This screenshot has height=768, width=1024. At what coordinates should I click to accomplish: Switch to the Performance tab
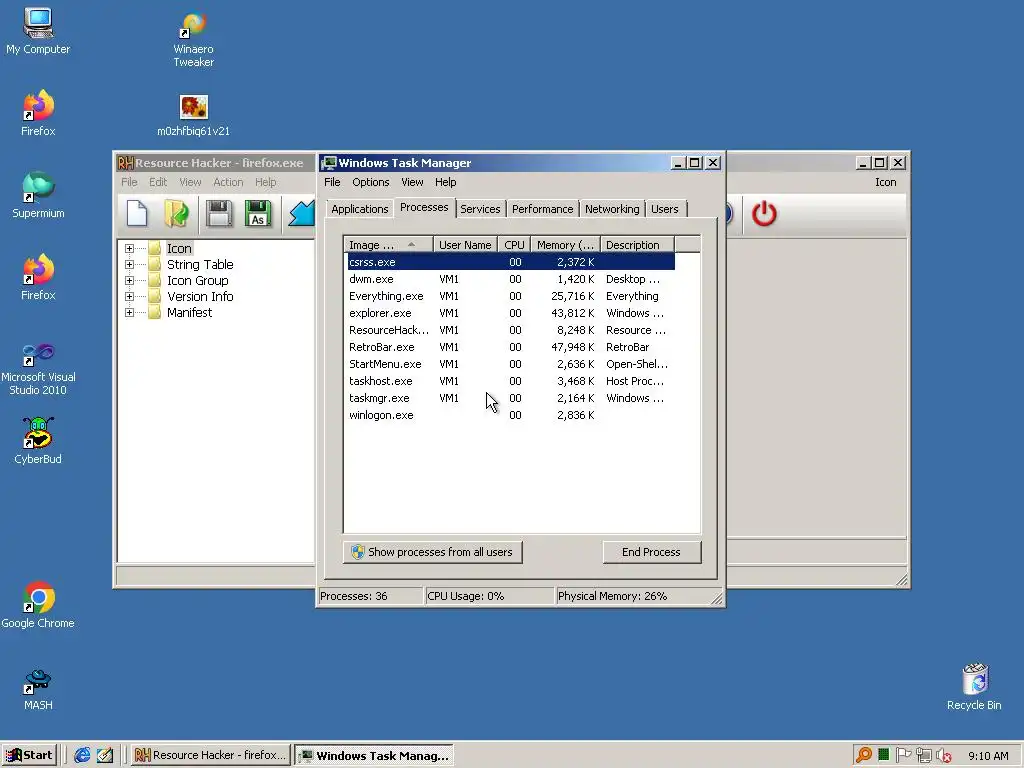(x=542, y=209)
